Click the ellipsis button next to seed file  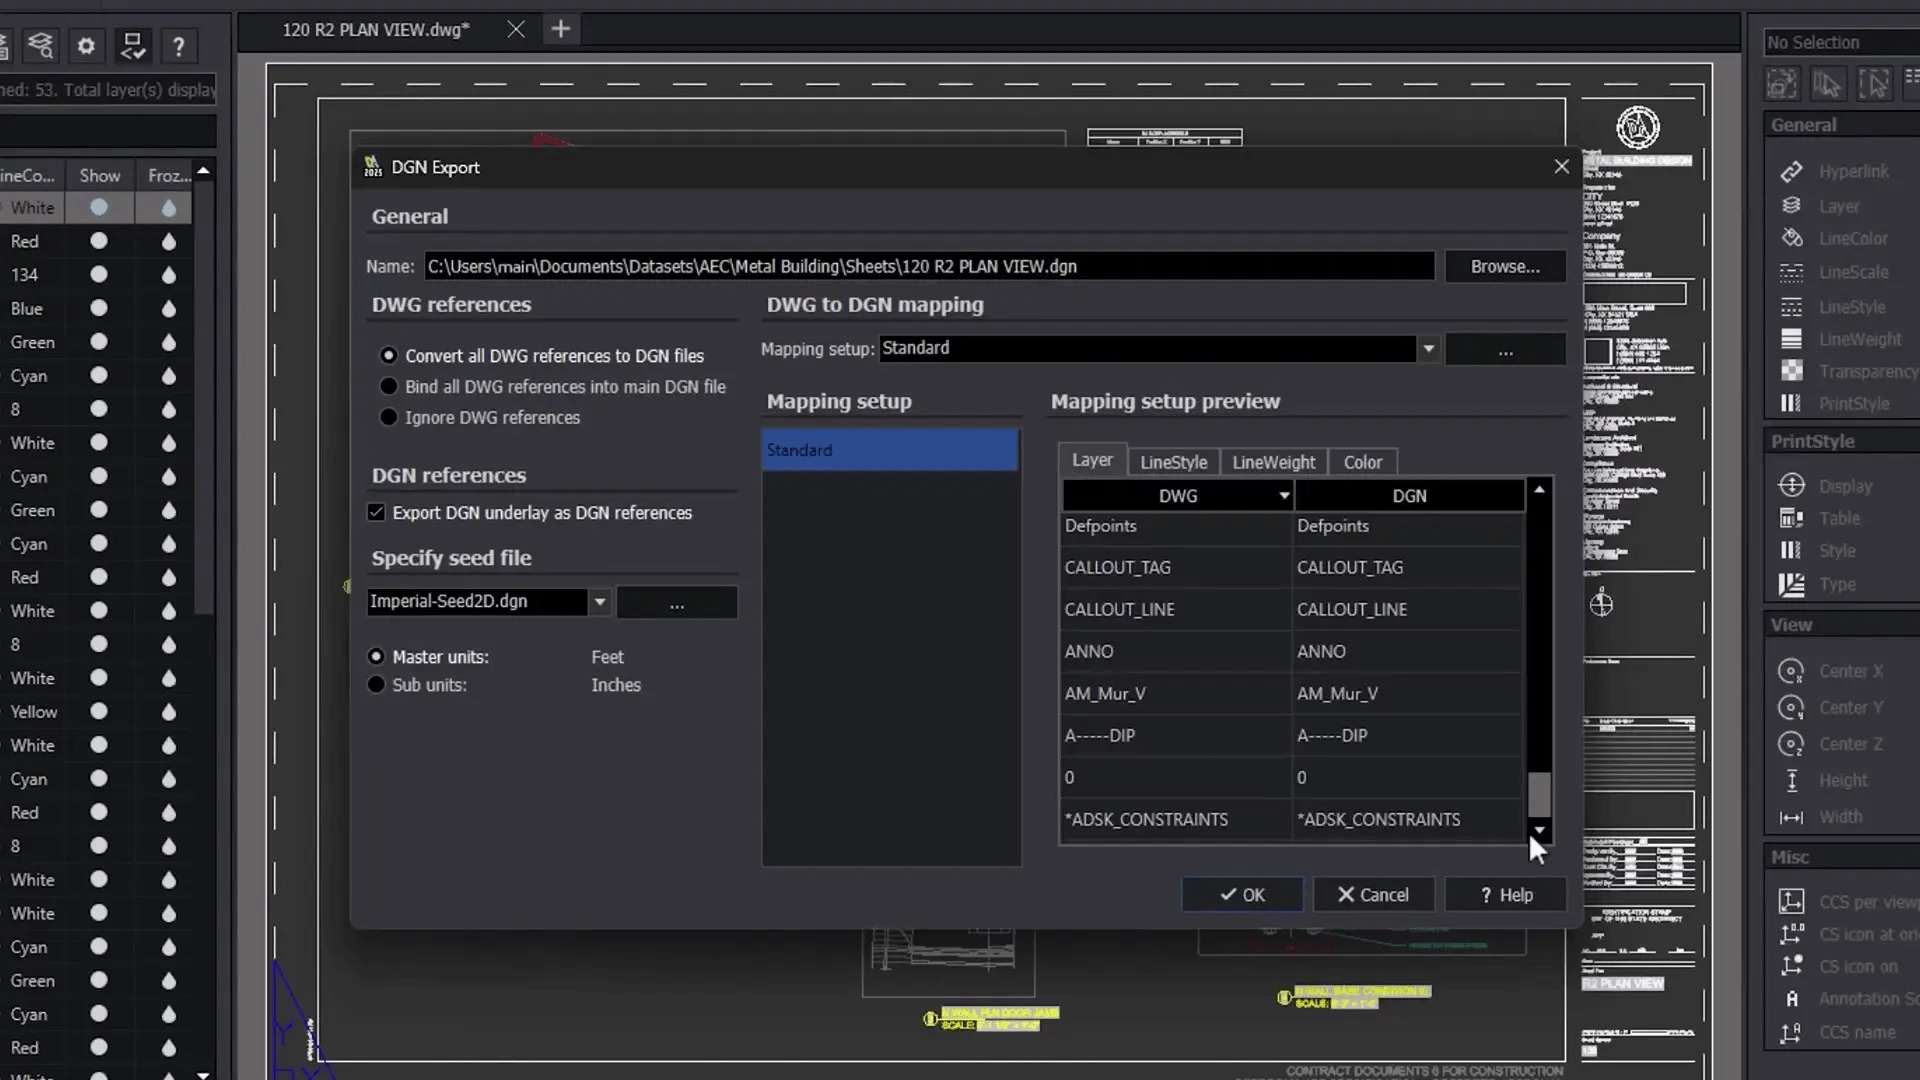pyautogui.click(x=676, y=601)
